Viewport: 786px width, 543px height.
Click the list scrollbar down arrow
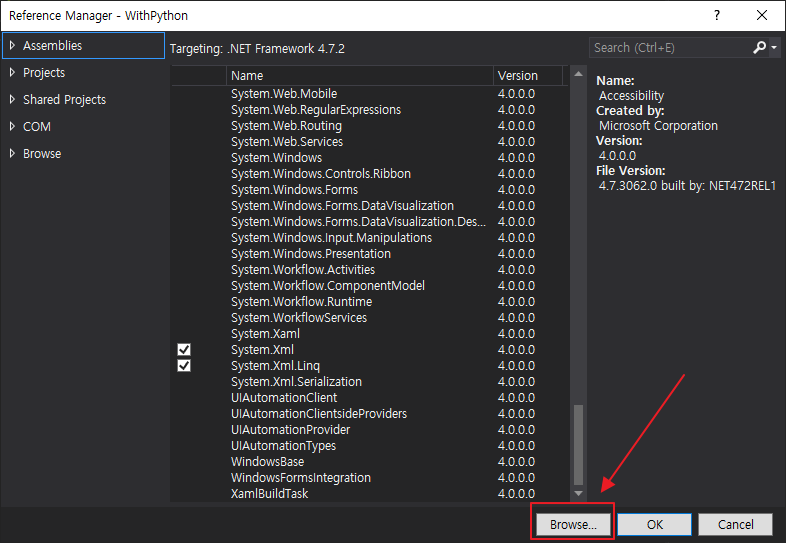pos(578,493)
